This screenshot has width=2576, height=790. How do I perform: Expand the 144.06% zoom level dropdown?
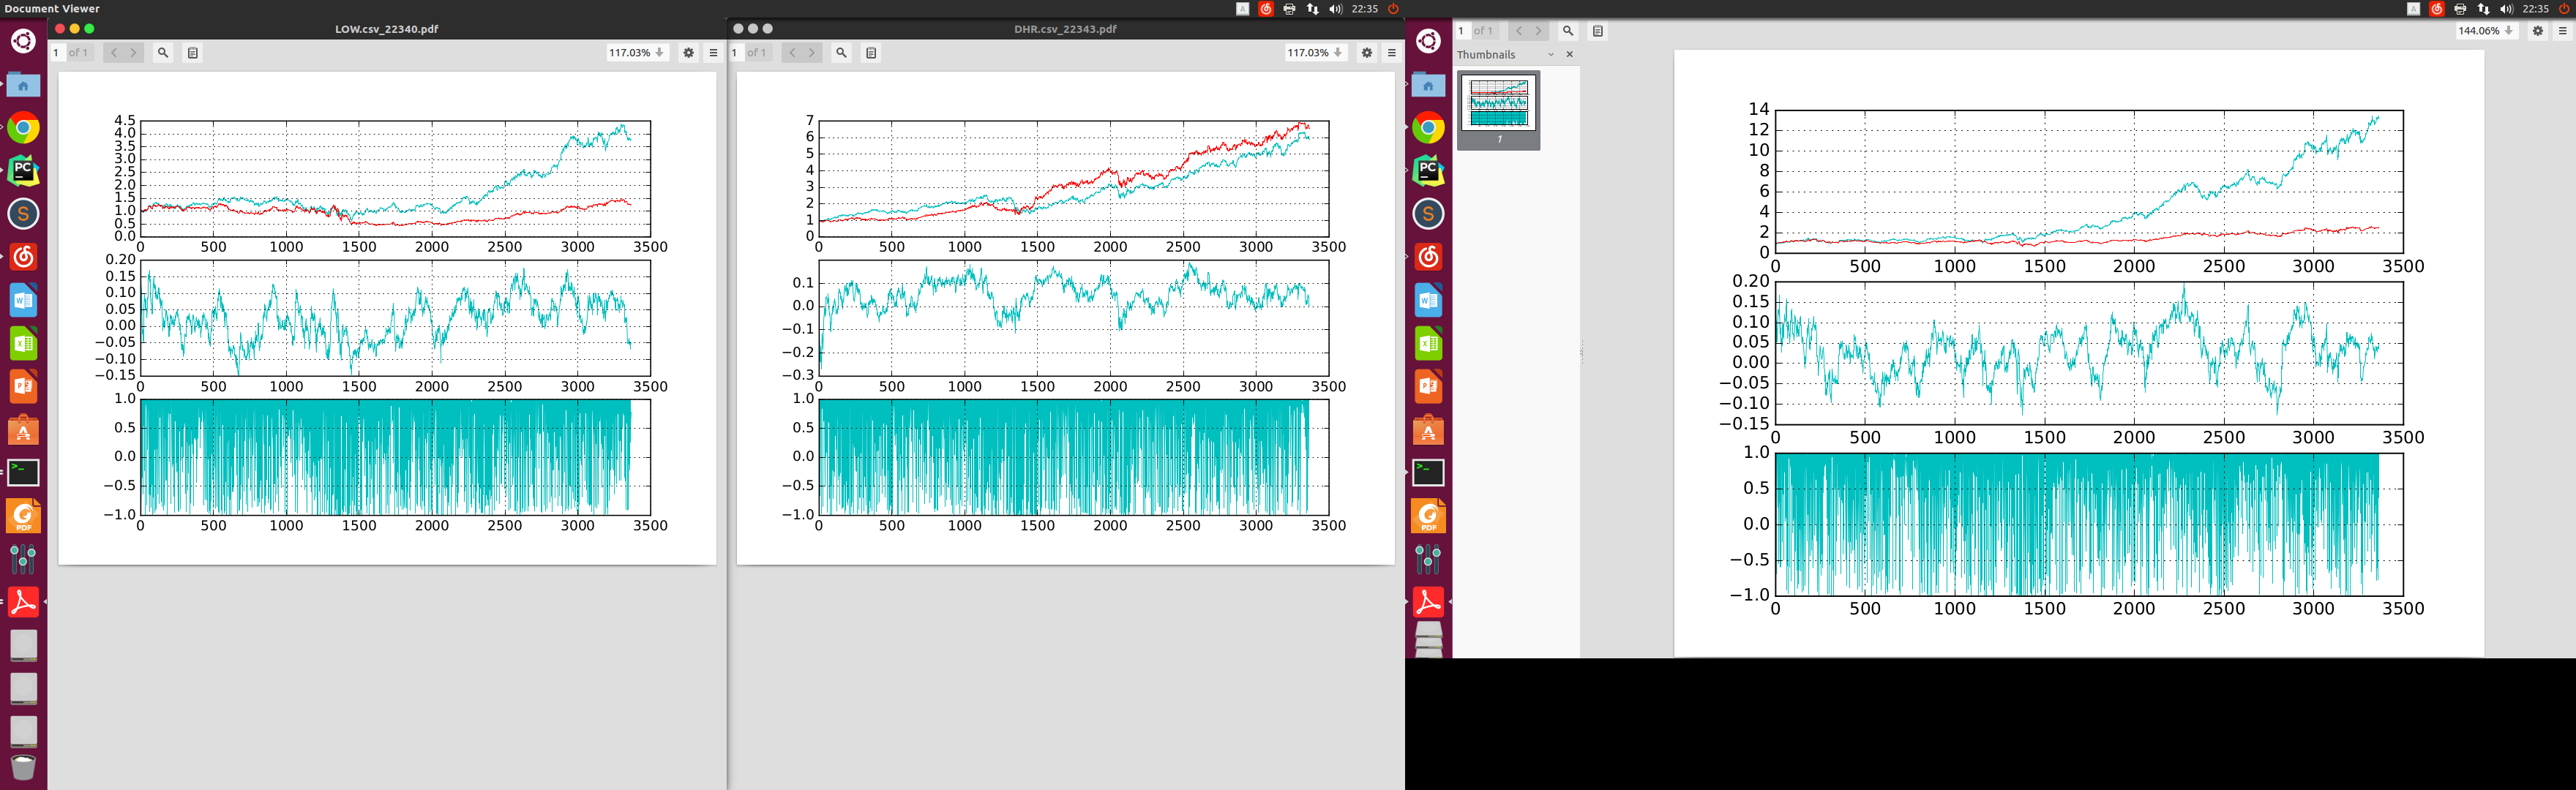2508,31
